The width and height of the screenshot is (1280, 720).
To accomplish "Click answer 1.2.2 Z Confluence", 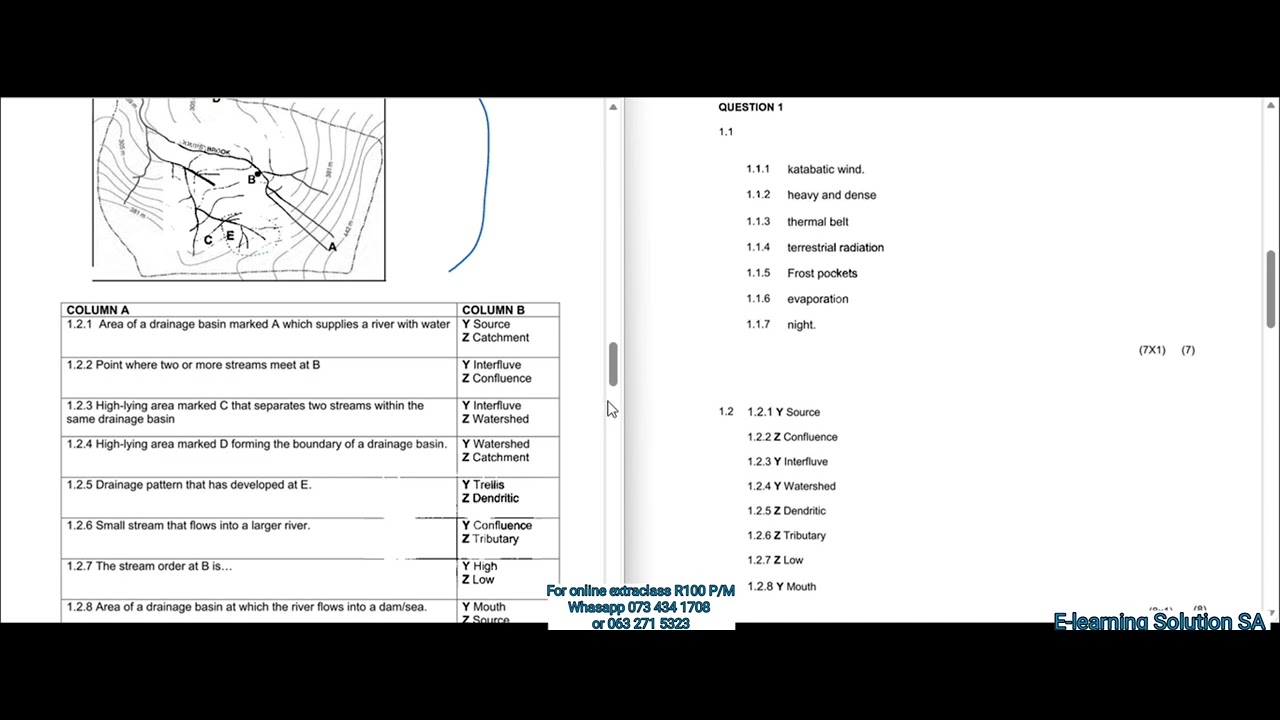I will [792, 437].
